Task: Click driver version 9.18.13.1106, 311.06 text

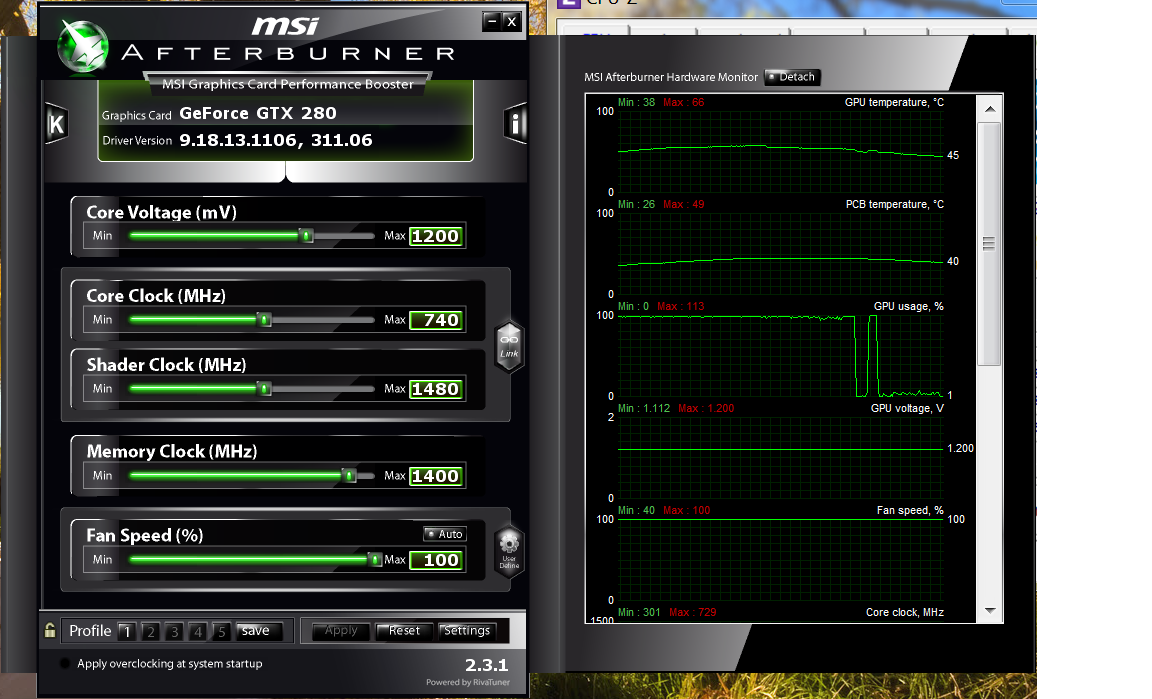Action: click(276, 140)
